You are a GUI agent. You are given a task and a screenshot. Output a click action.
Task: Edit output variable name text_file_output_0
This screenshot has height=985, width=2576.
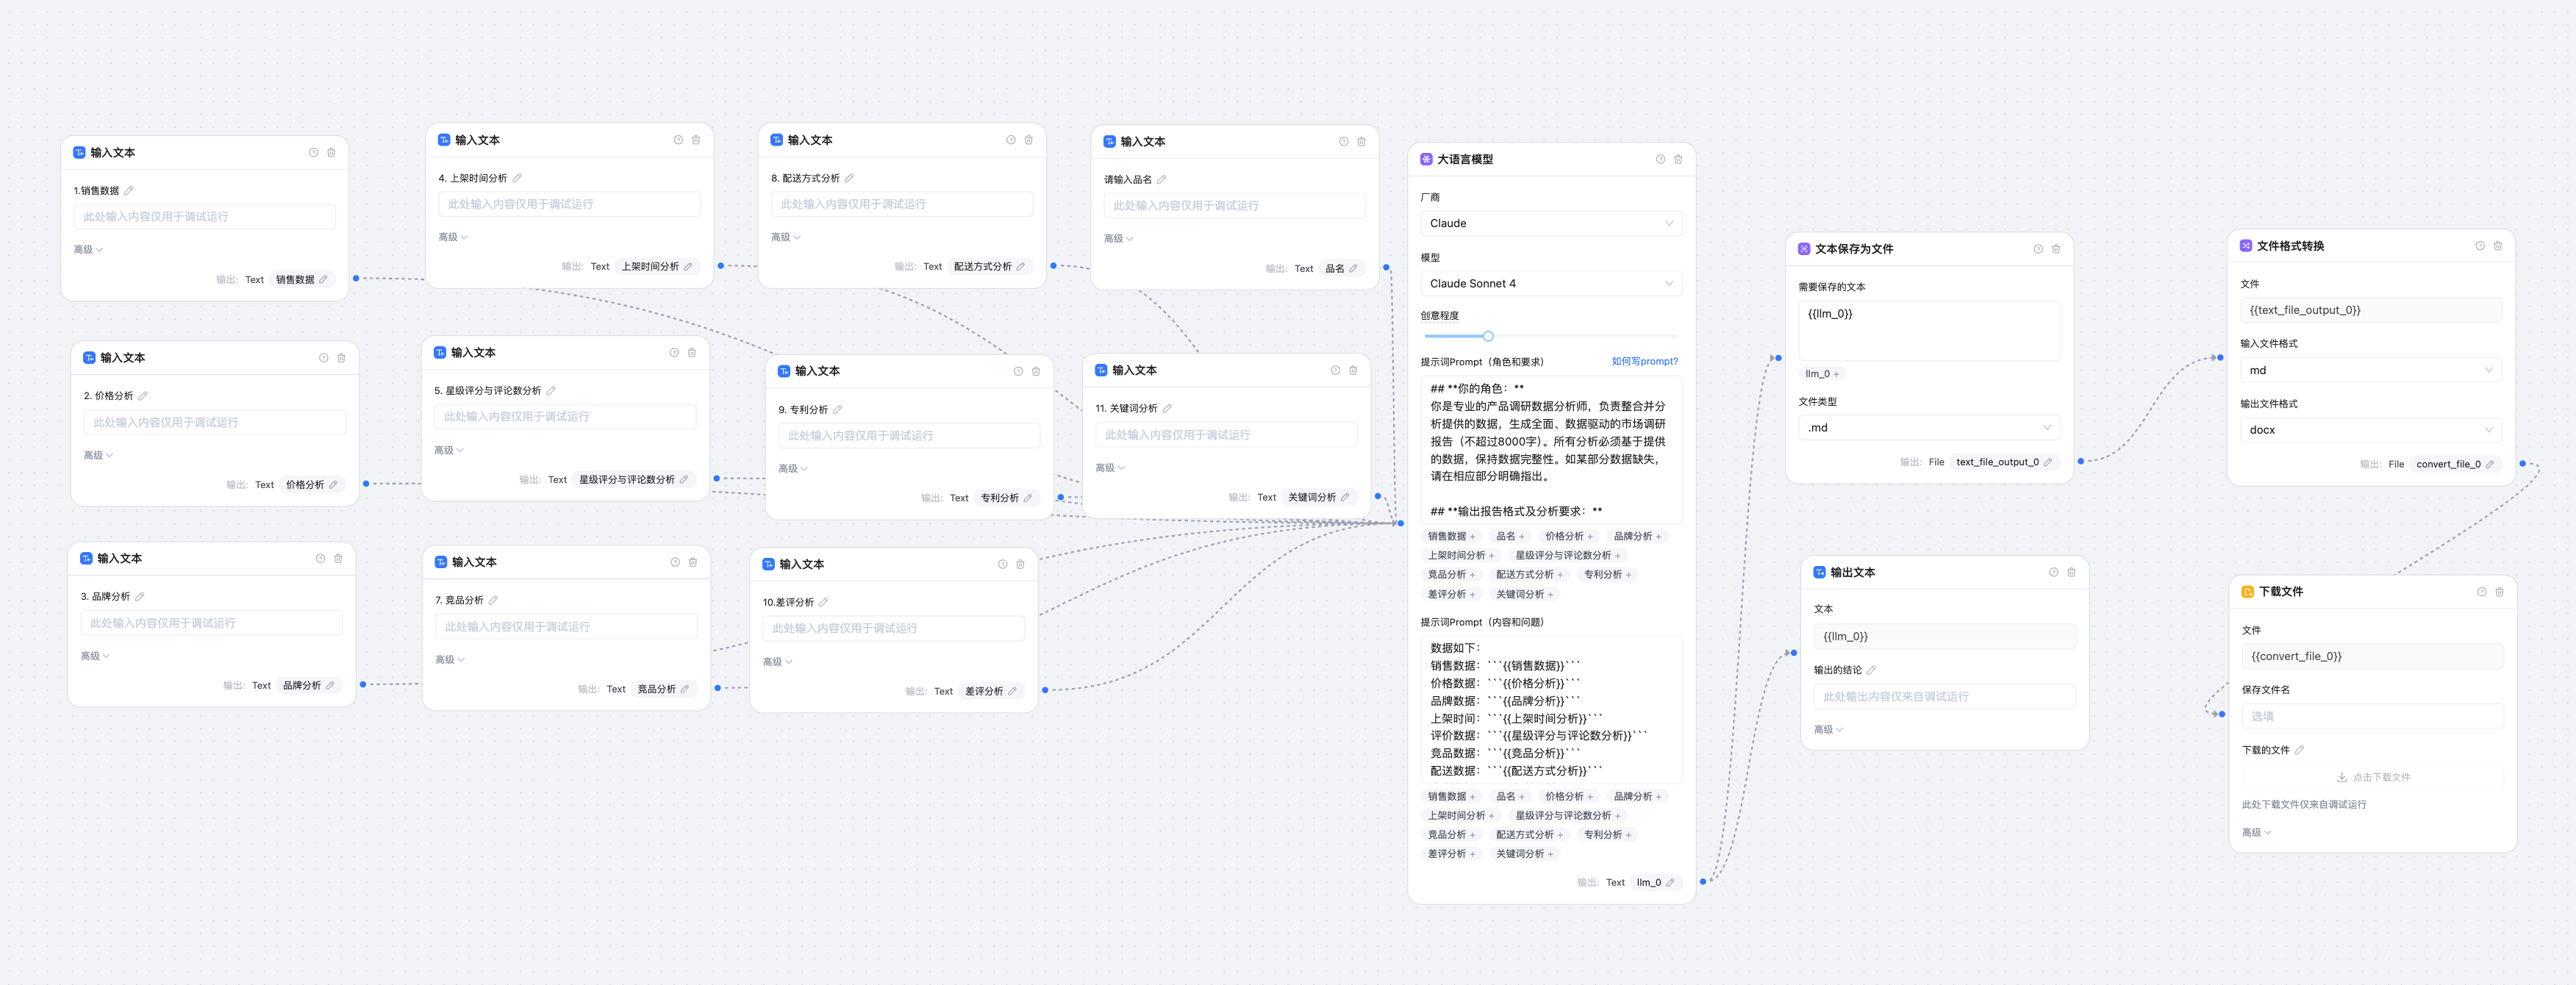[2048, 462]
